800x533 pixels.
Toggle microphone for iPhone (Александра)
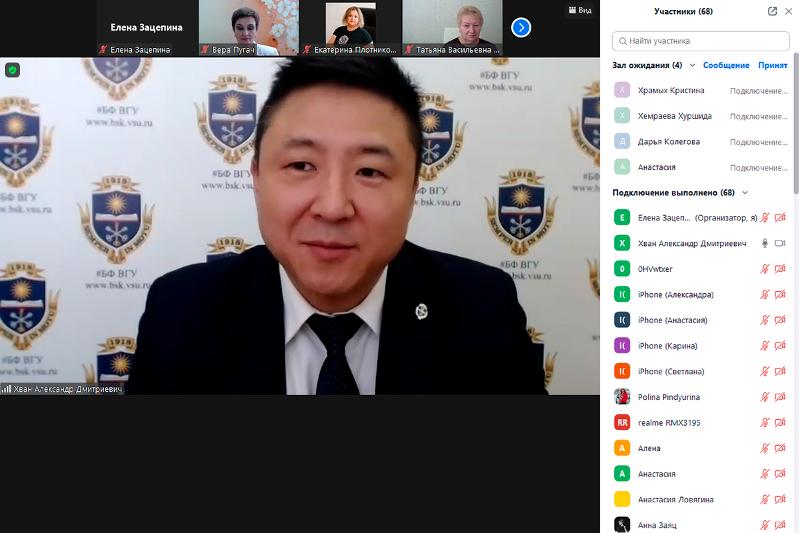pyautogui.click(x=765, y=295)
